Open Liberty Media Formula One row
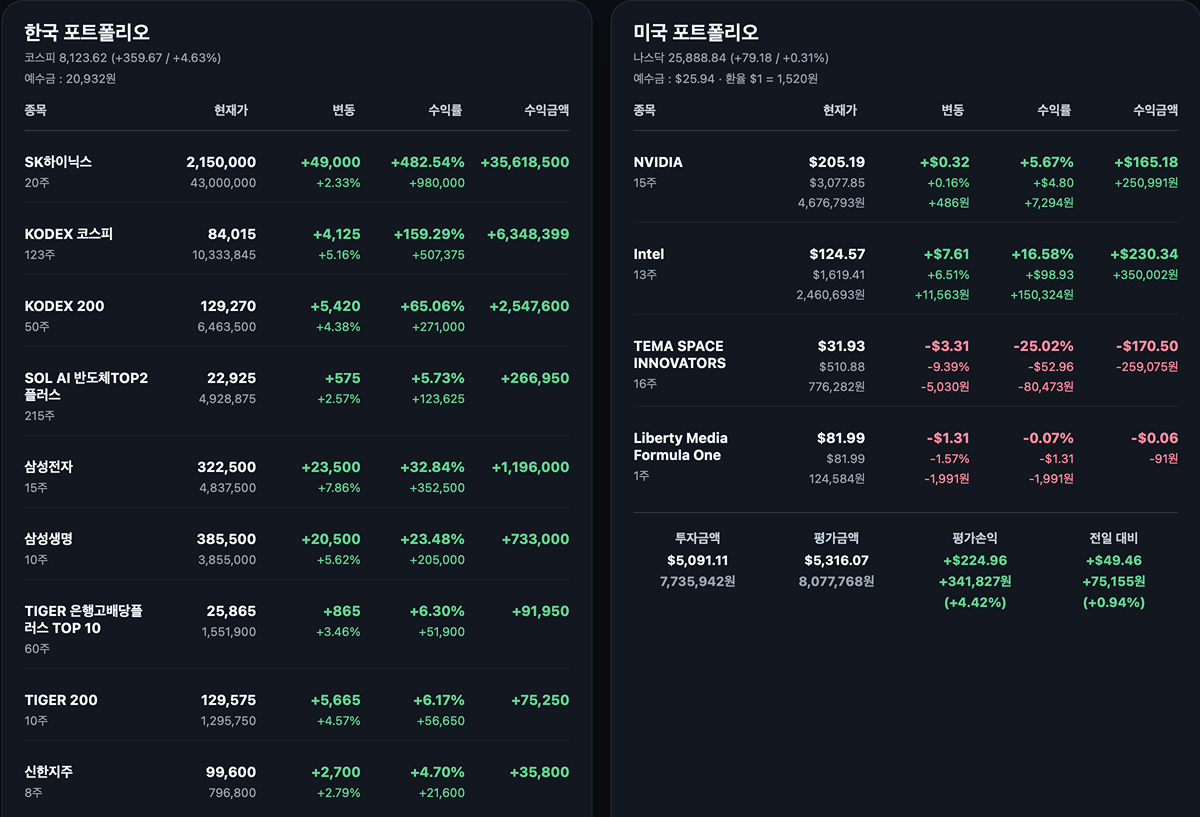 point(906,458)
